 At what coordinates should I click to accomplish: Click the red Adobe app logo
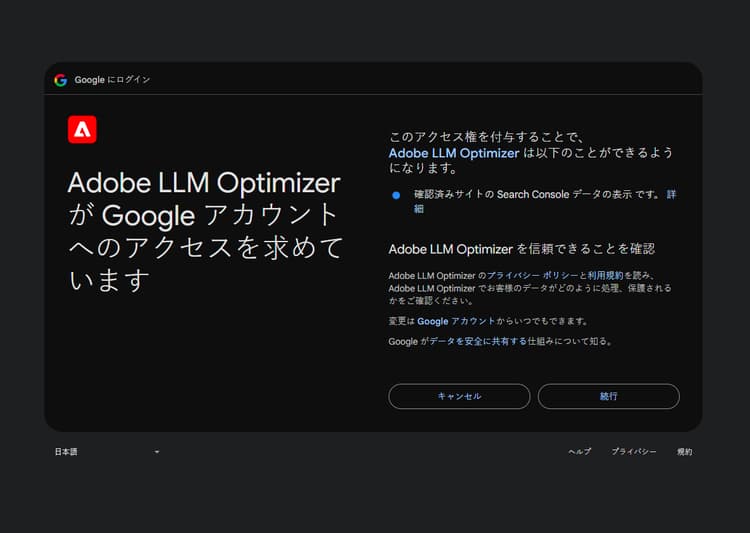point(82,129)
